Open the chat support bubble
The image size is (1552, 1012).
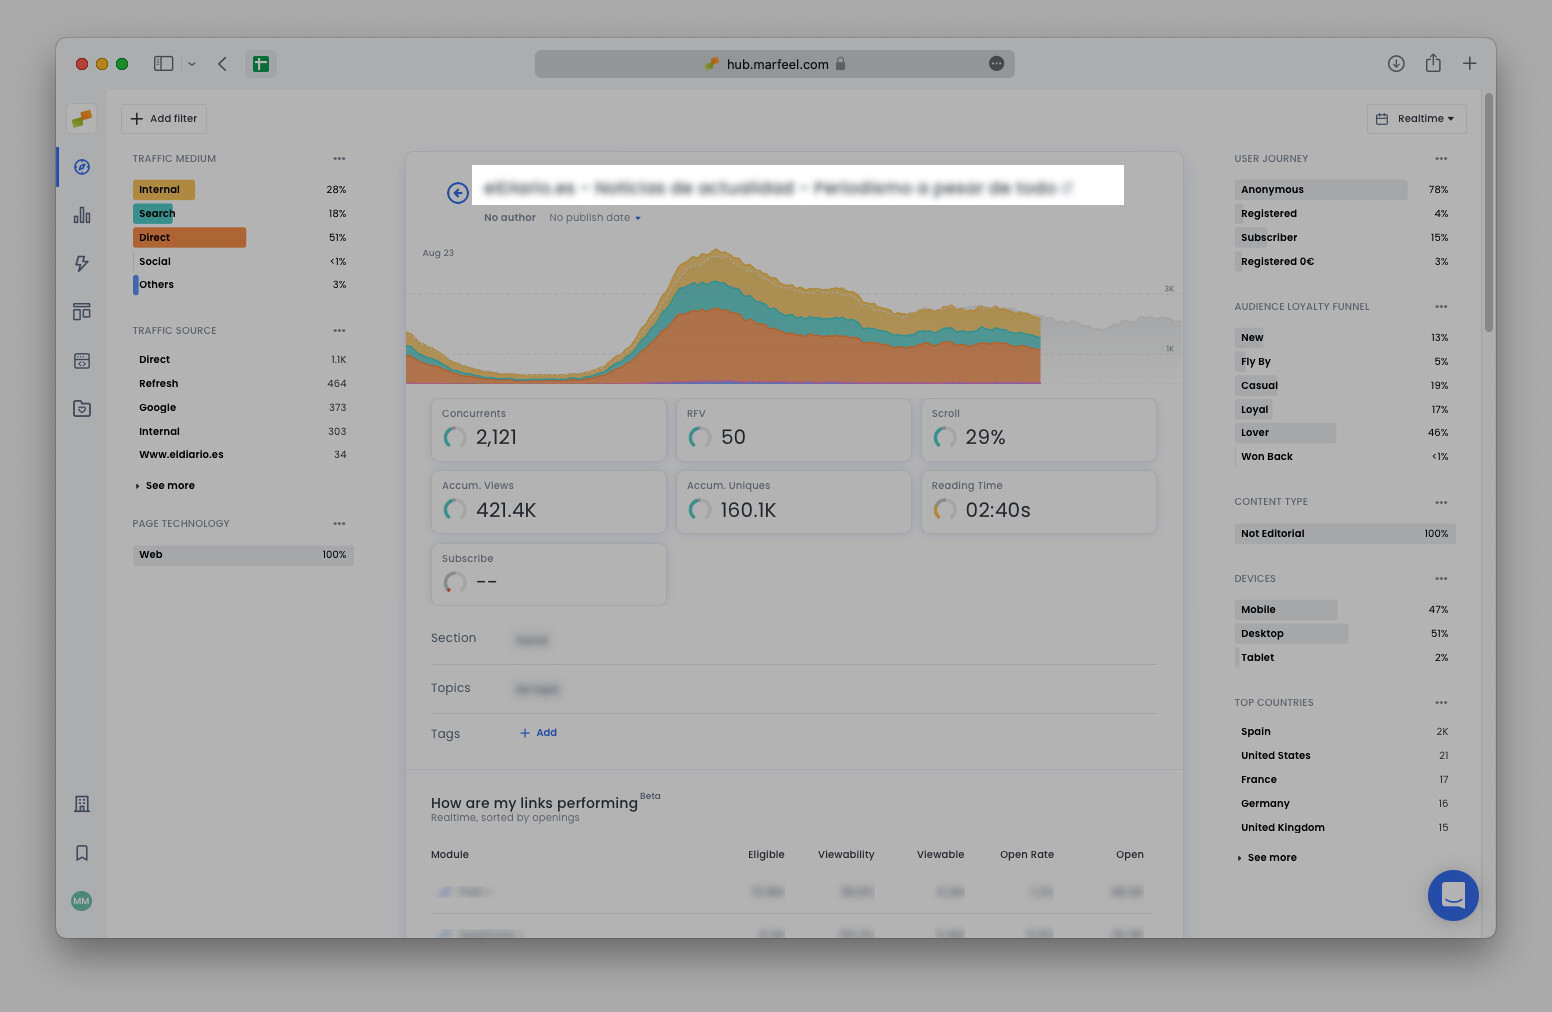click(x=1452, y=895)
